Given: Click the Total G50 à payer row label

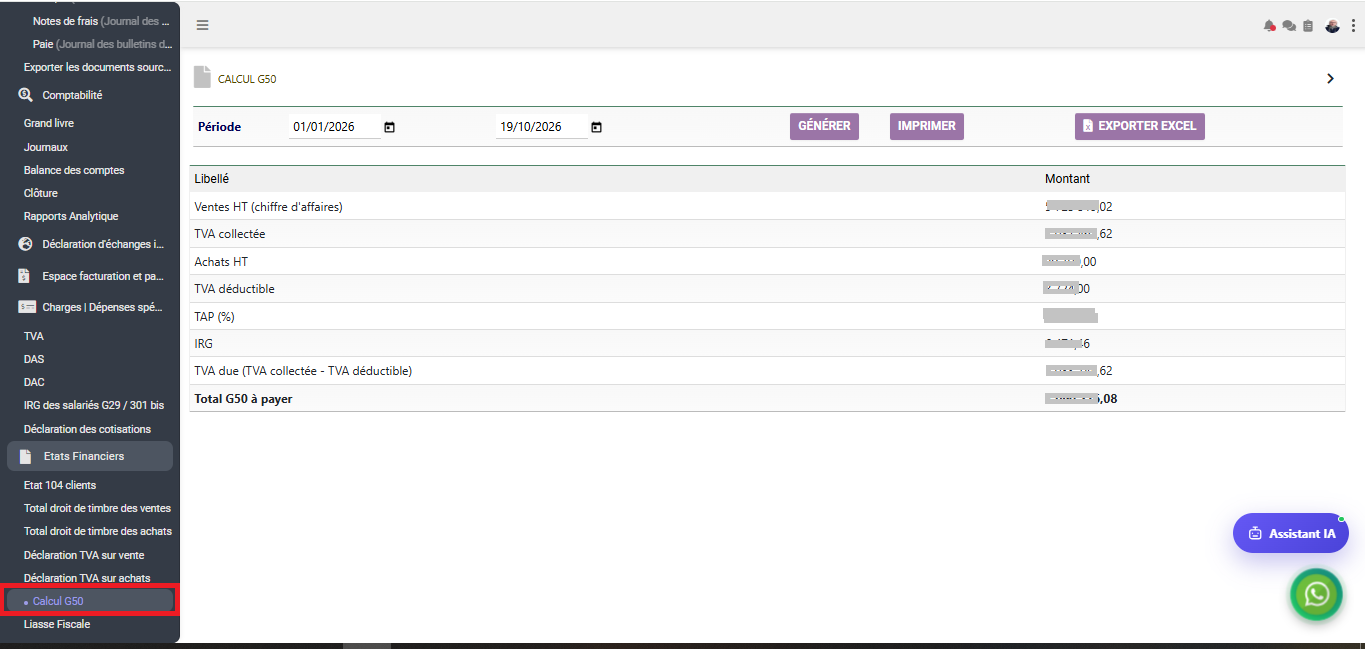Looking at the screenshot, I should 243,399.
